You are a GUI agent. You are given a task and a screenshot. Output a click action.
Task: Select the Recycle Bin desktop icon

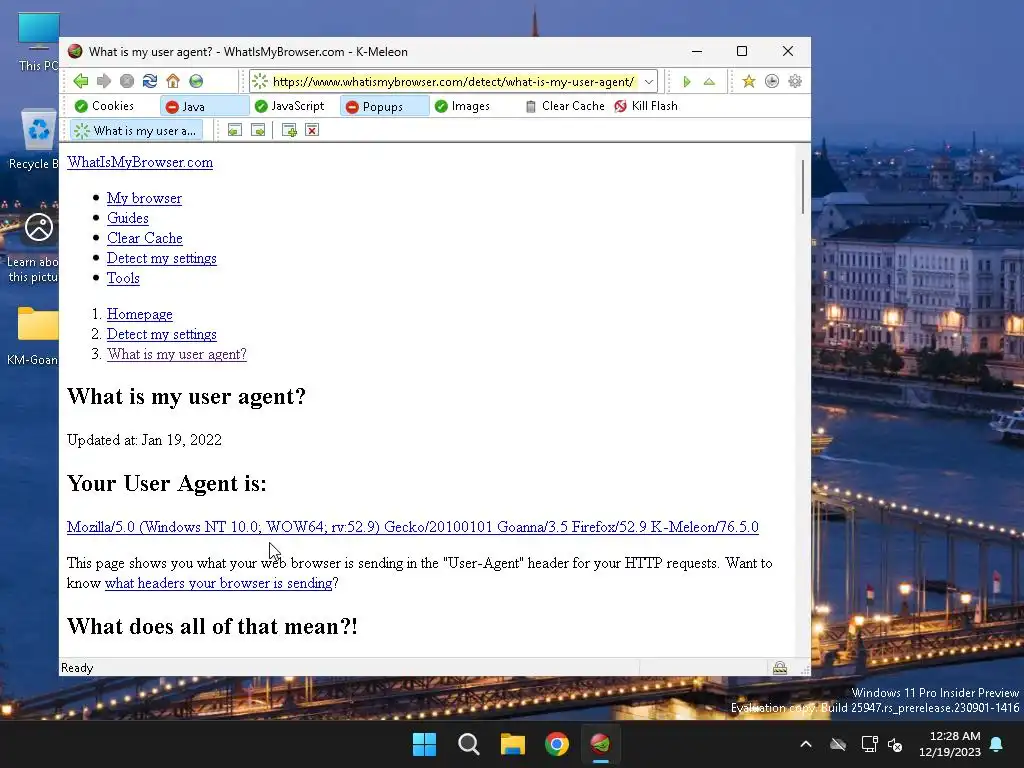click(34, 139)
